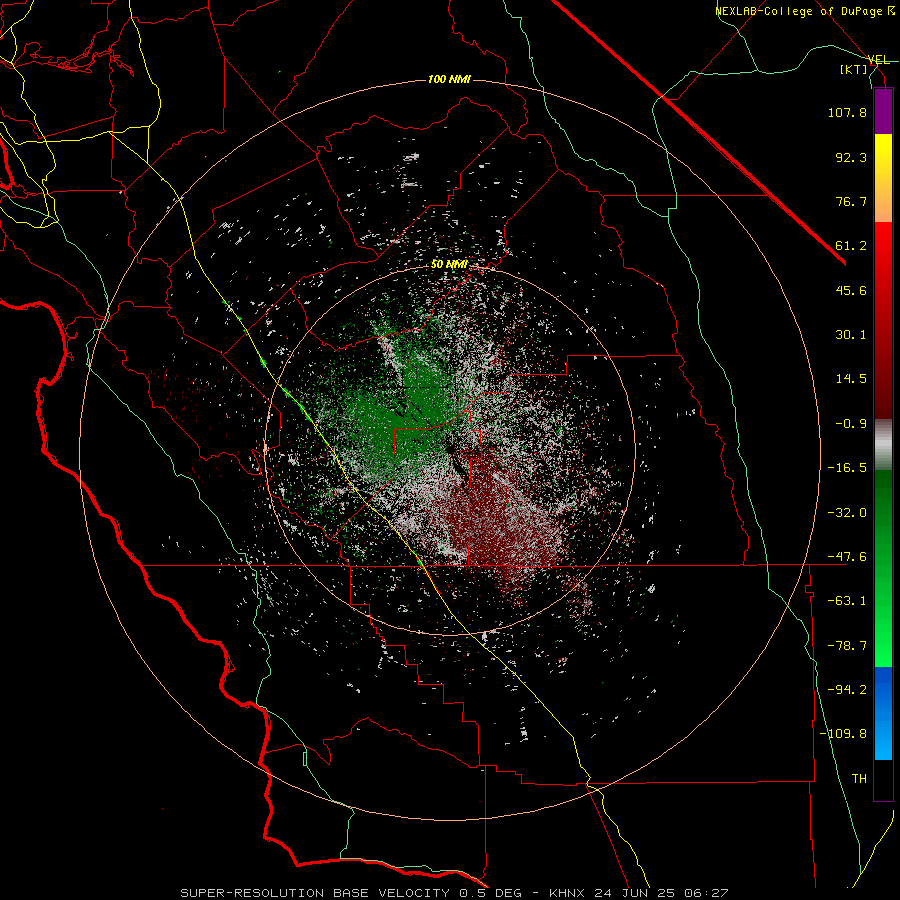Click the -0.9 legend value
900x900 pixels.
tap(851, 424)
